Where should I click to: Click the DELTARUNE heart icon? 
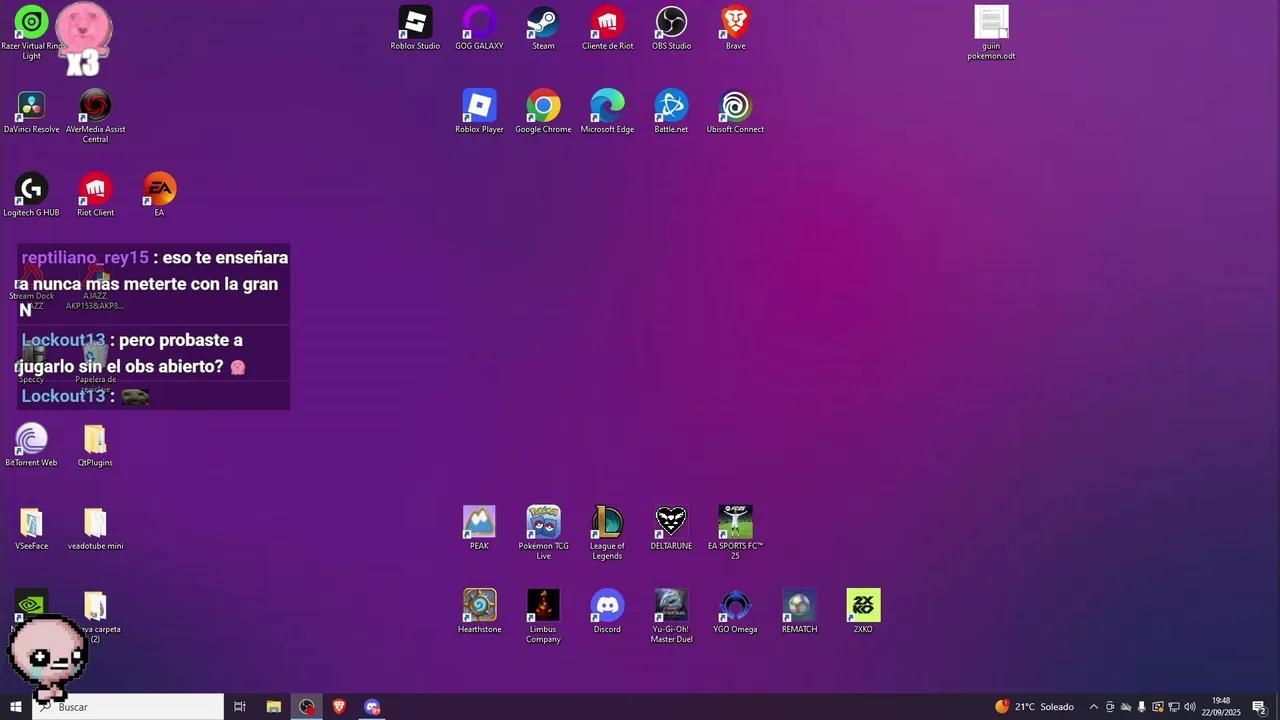(x=671, y=528)
